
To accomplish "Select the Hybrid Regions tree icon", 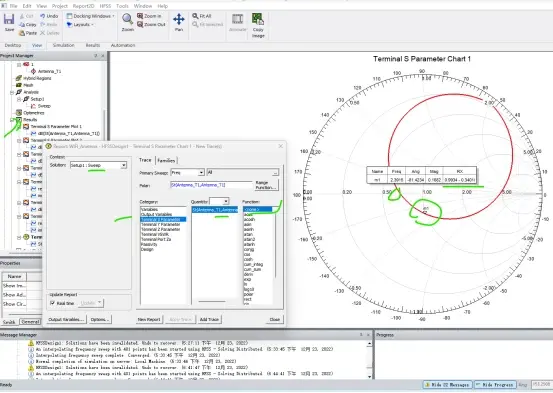I will coord(19,78).
